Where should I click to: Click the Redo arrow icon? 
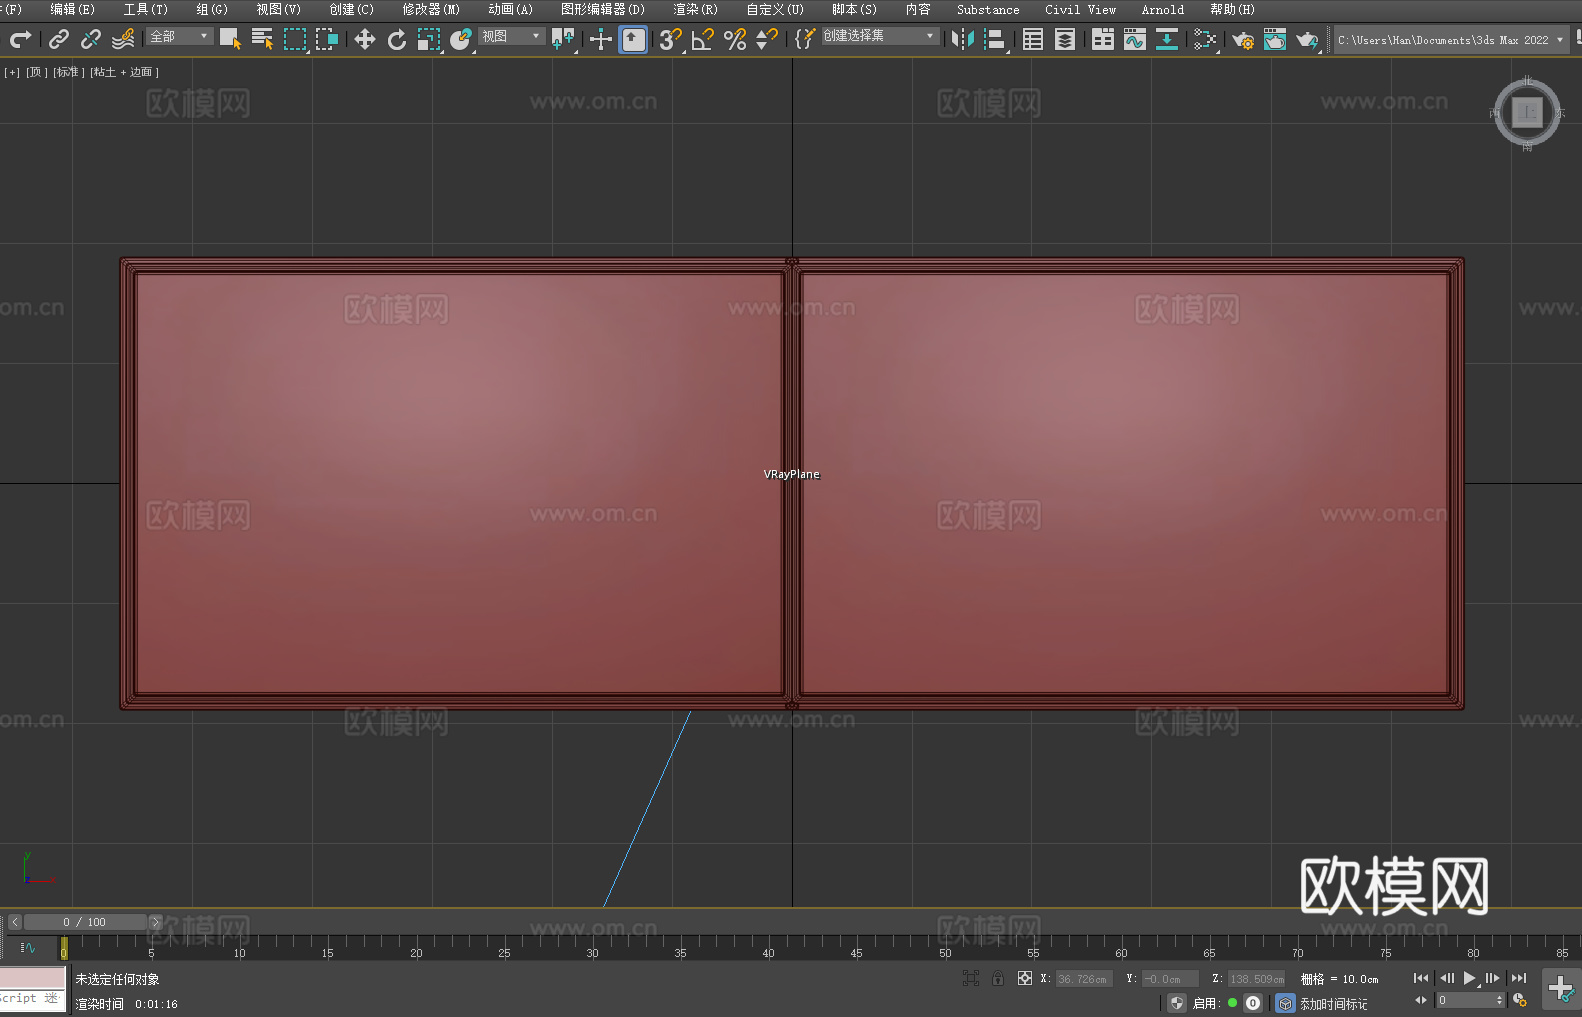tap(20, 39)
